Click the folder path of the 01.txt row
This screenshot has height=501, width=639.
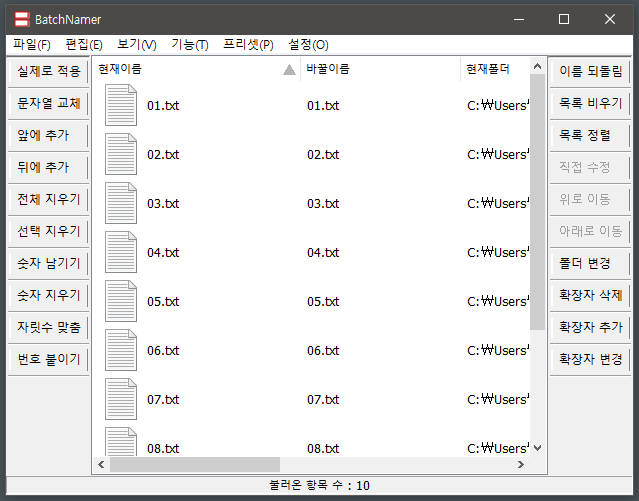pyautogui.click(x=498, y=105)
